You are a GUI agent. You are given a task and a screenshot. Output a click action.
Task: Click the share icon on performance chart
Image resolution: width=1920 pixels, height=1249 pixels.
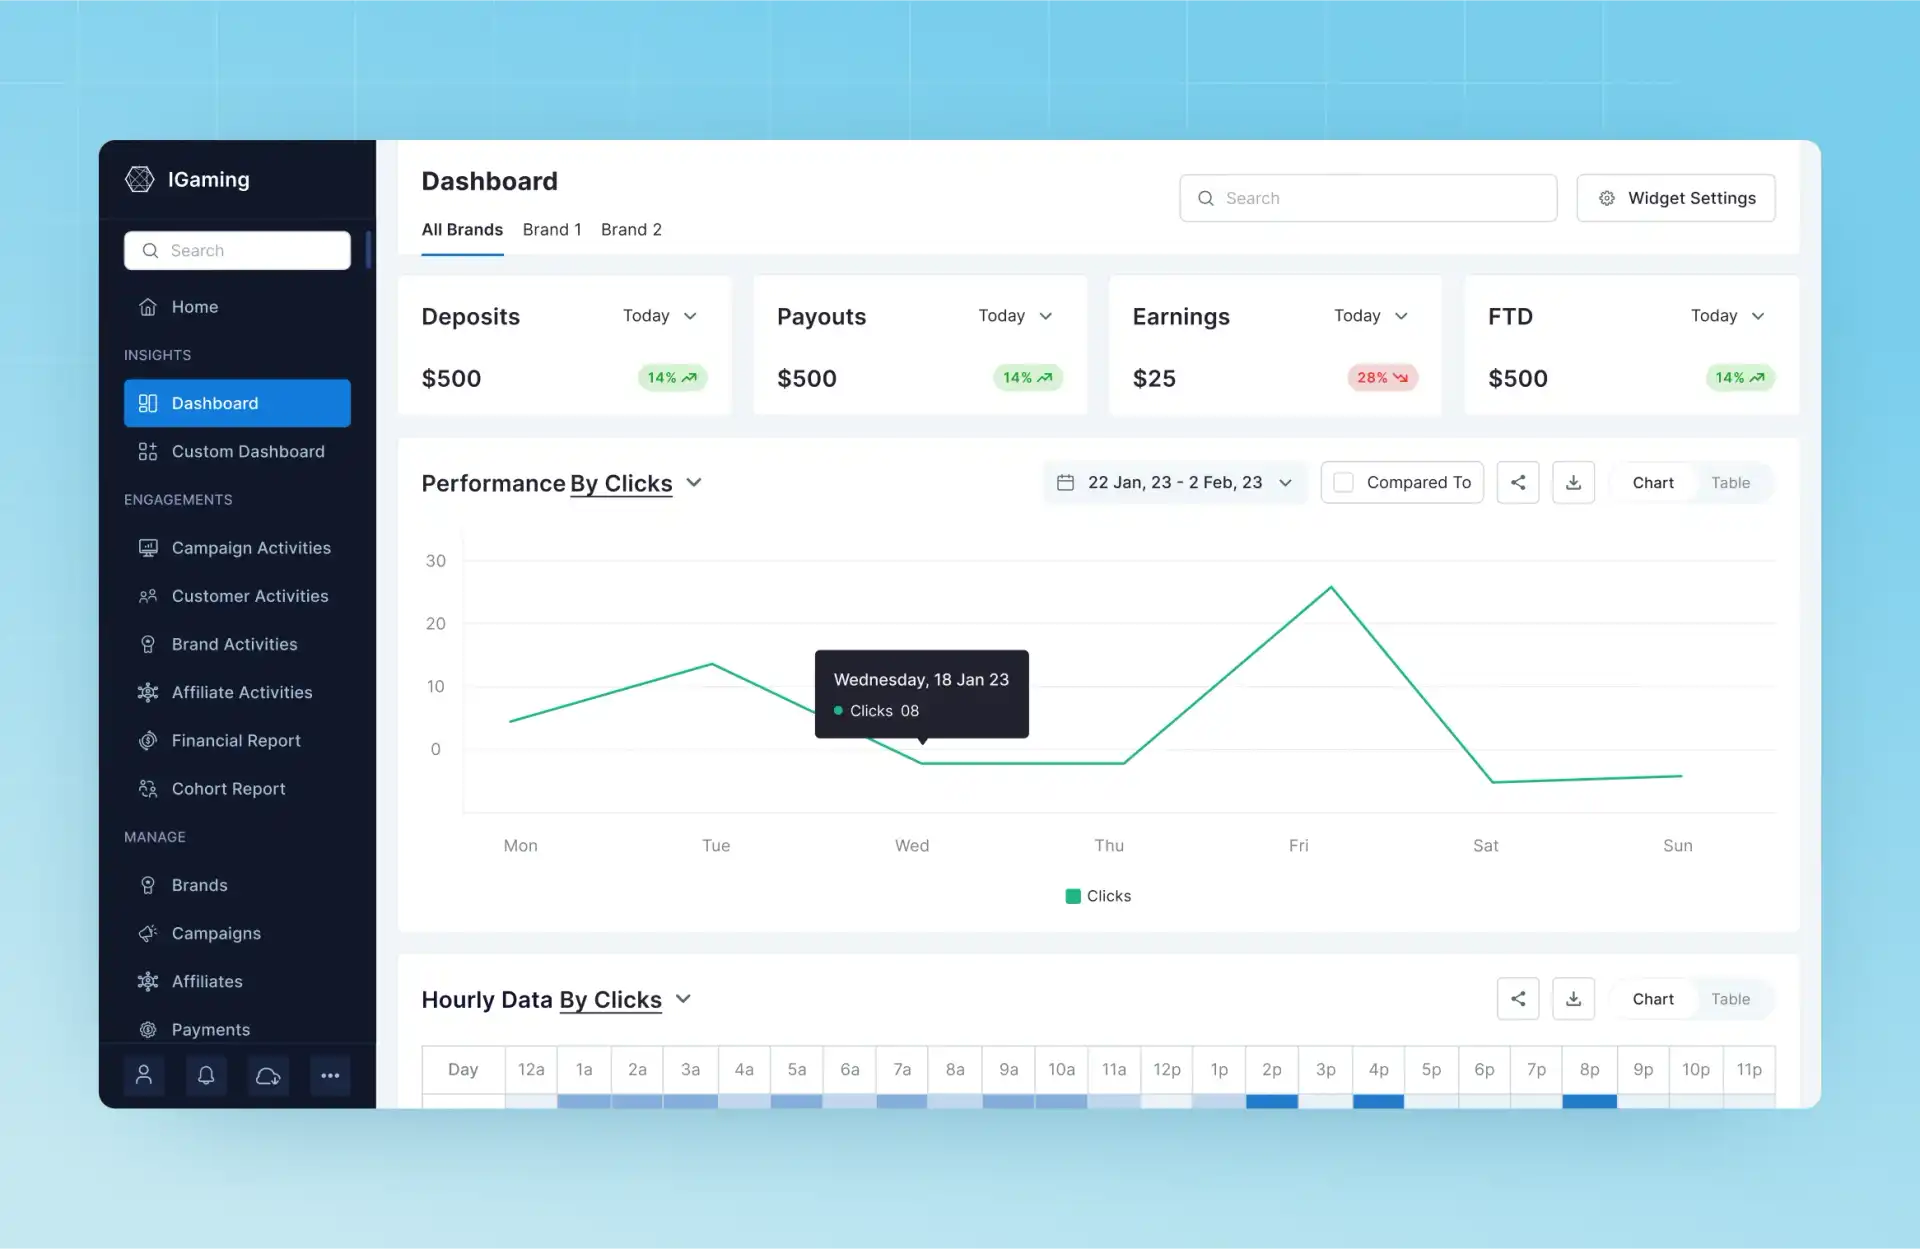pos(1518,481)
